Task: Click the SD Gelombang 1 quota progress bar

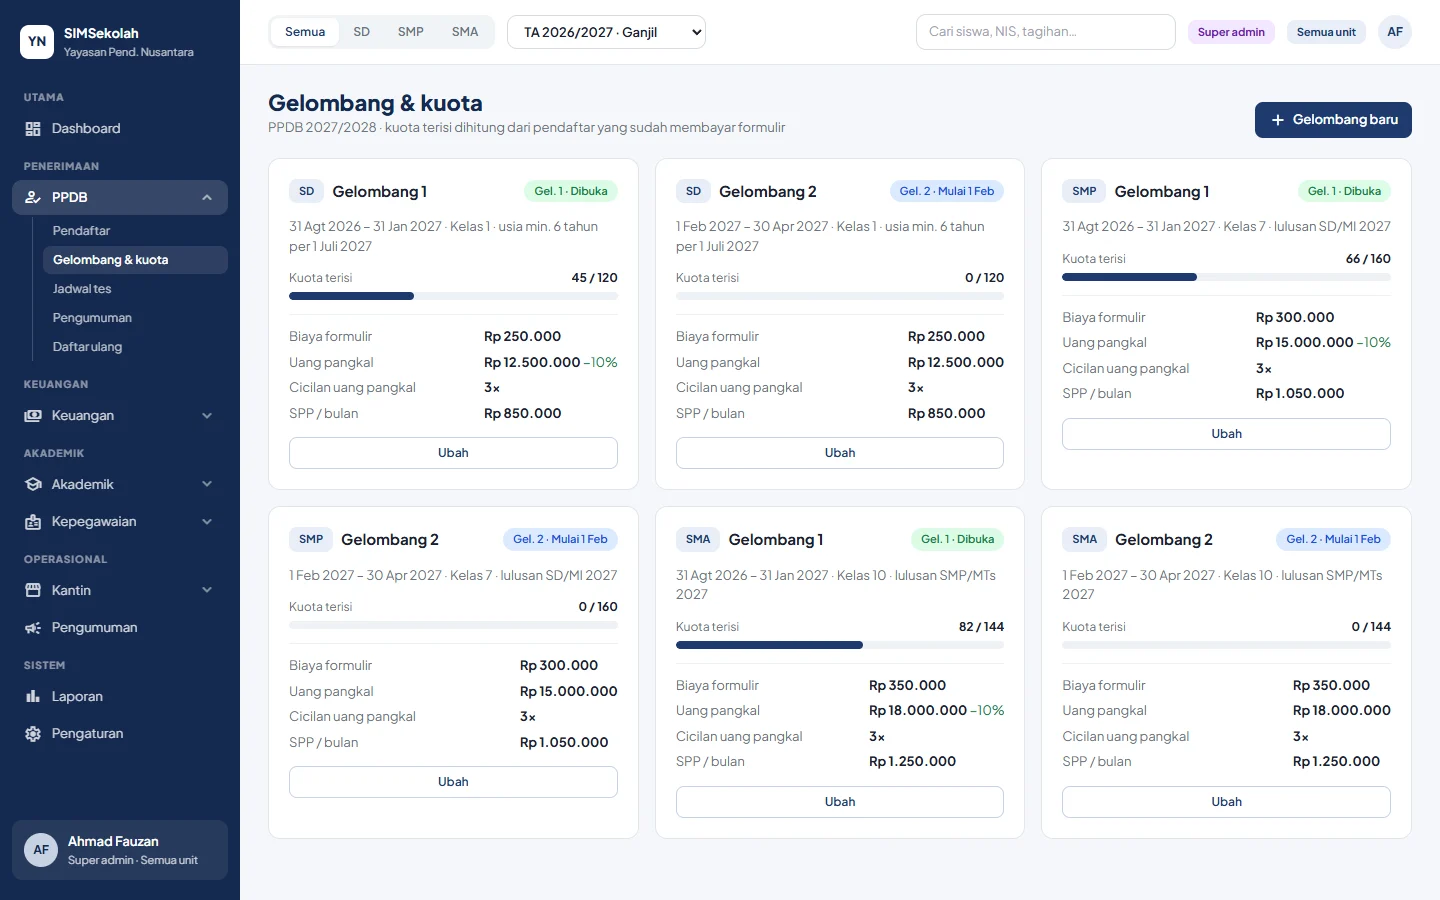Action: pos(453,296)
